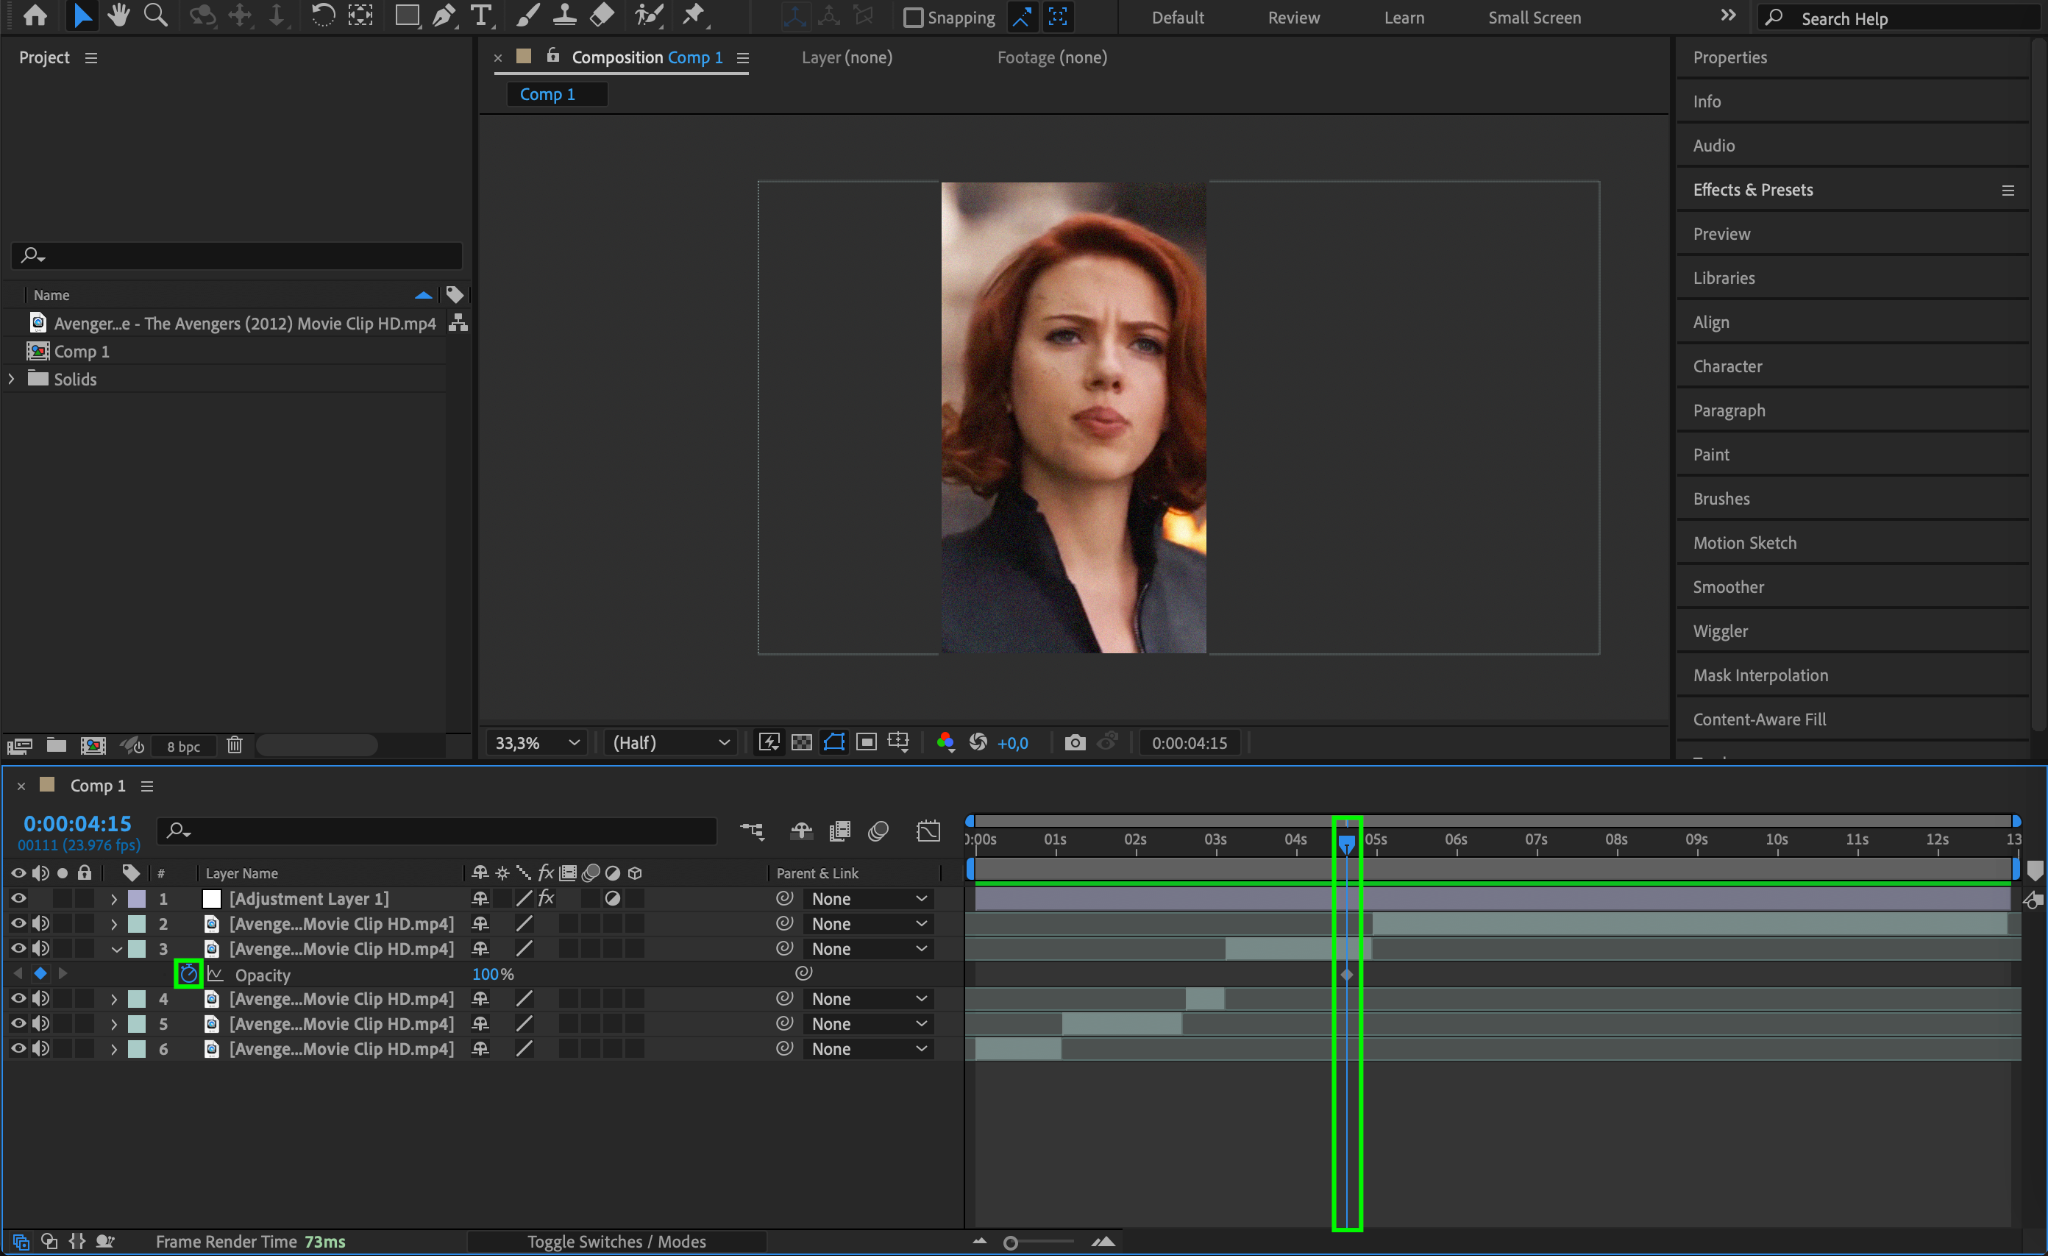Click the Opacity stopwatch icon

(188, 974)
